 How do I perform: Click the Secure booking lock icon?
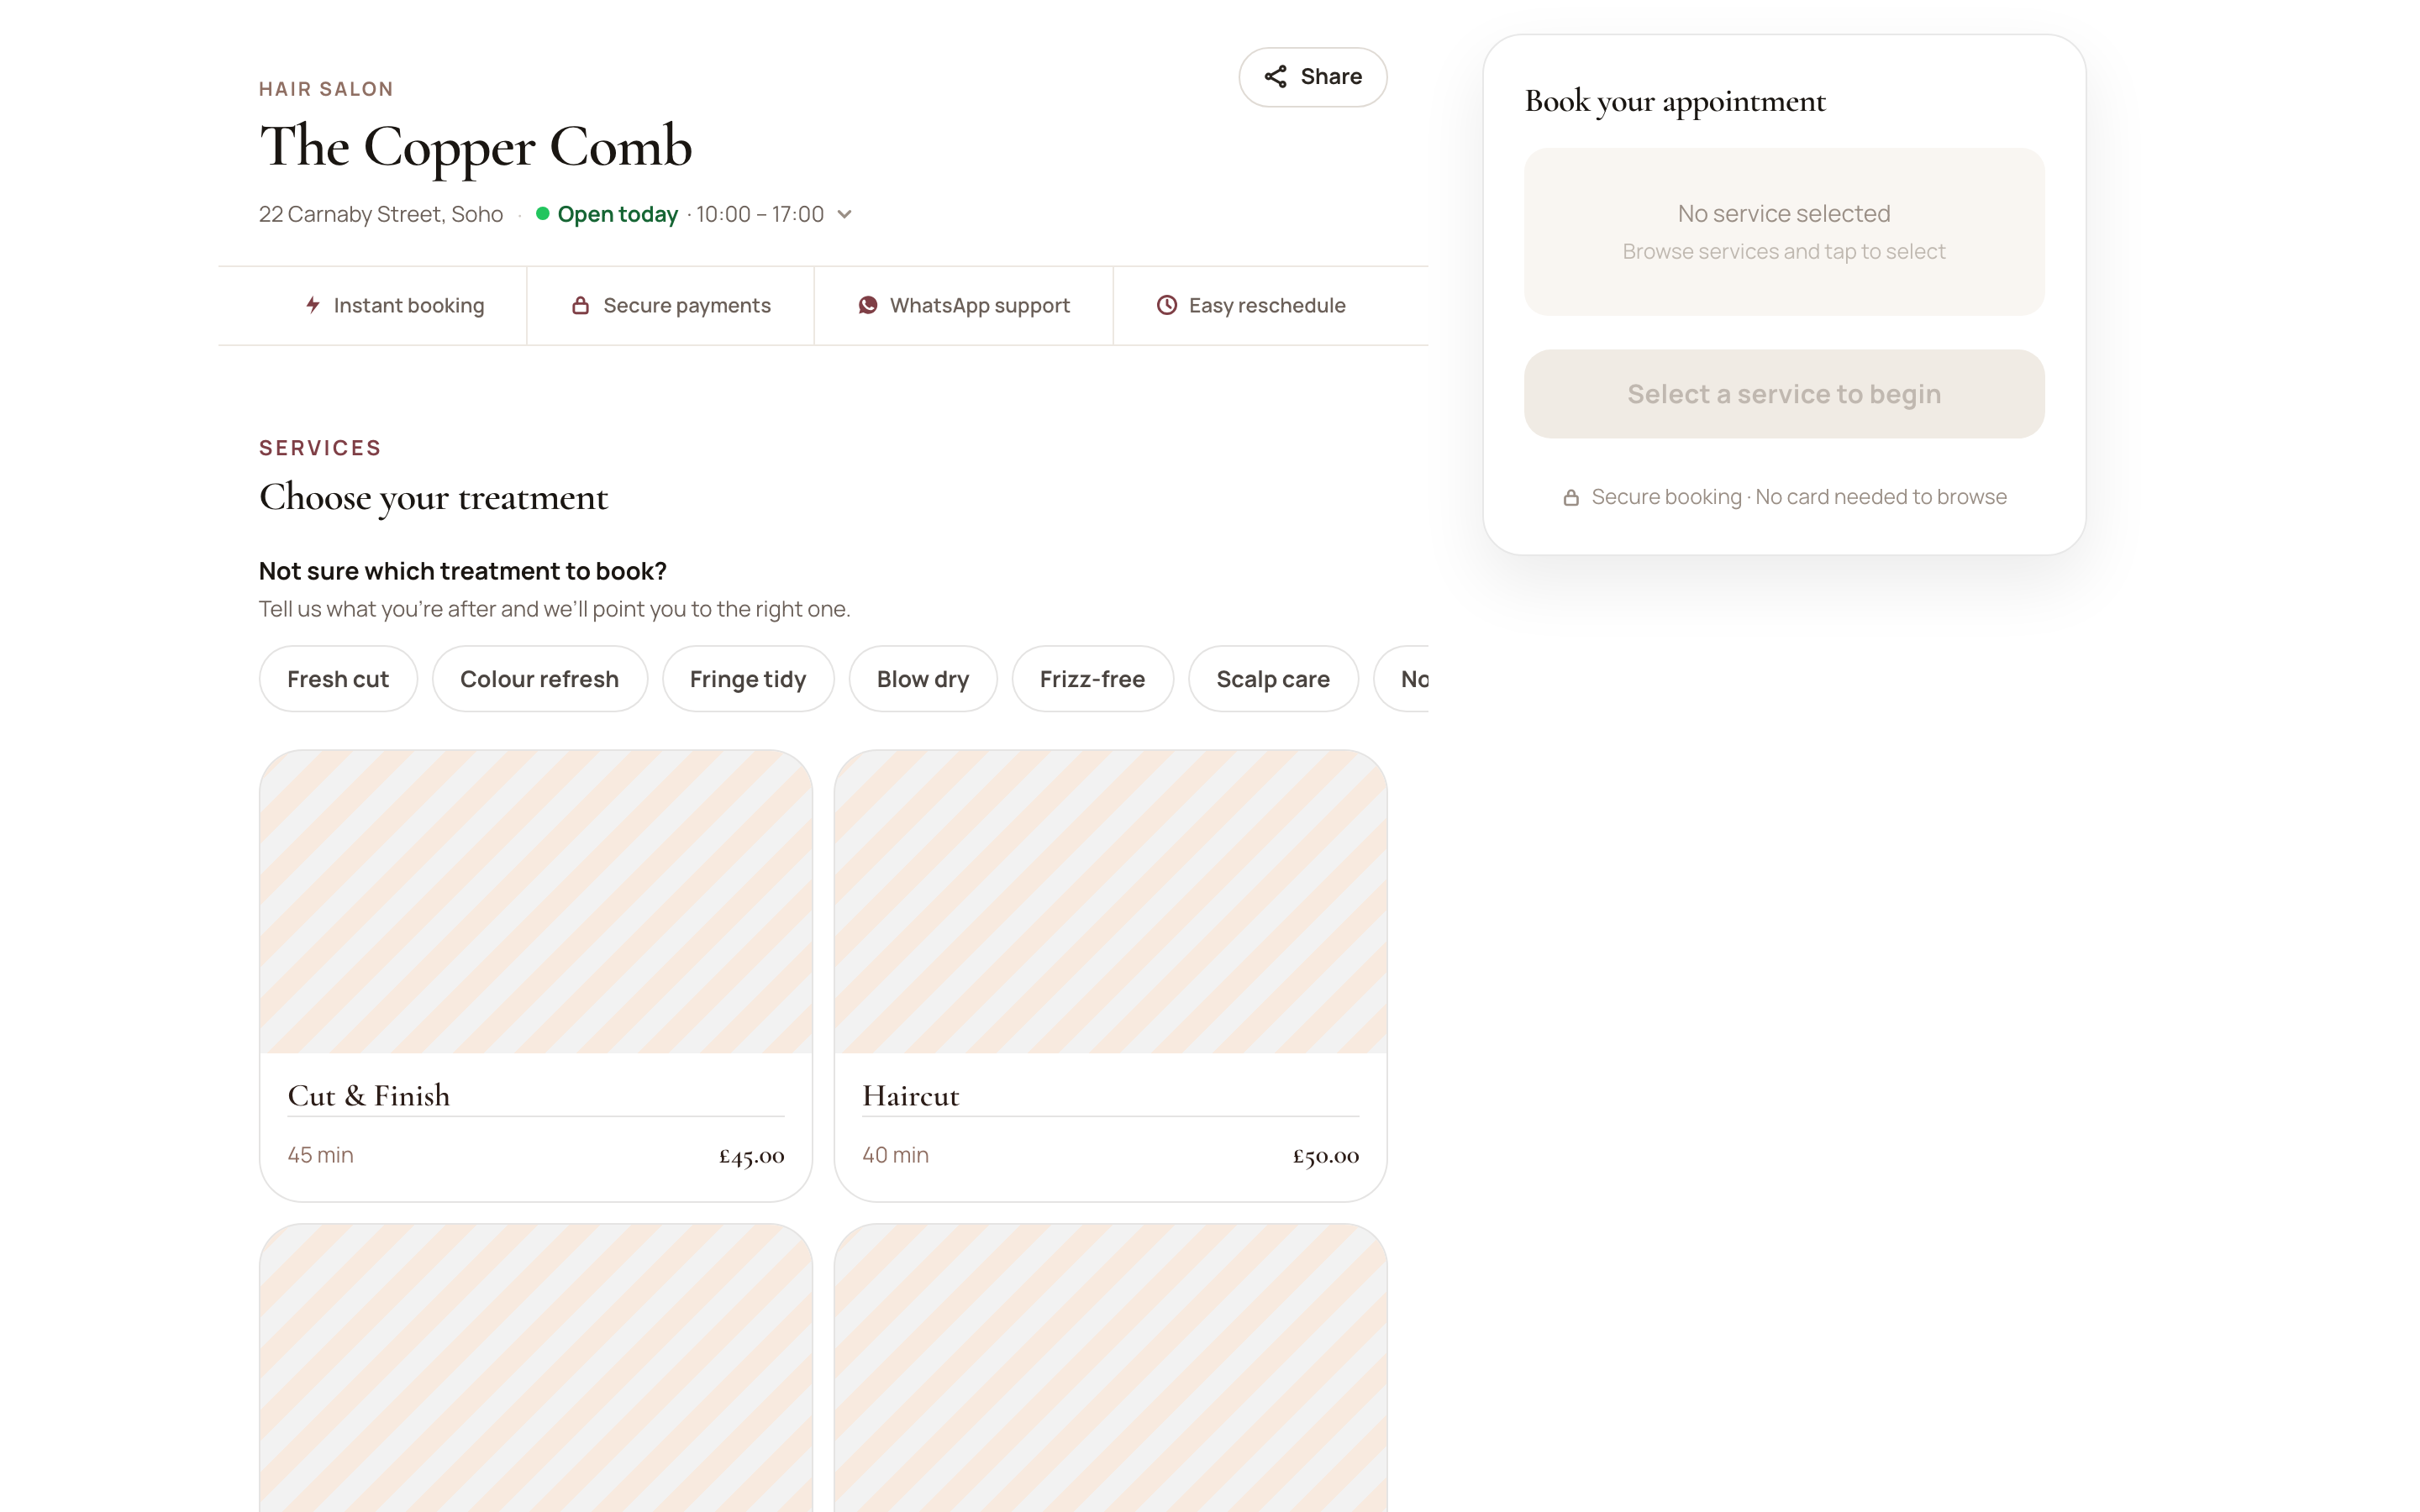coord(1571,497)
